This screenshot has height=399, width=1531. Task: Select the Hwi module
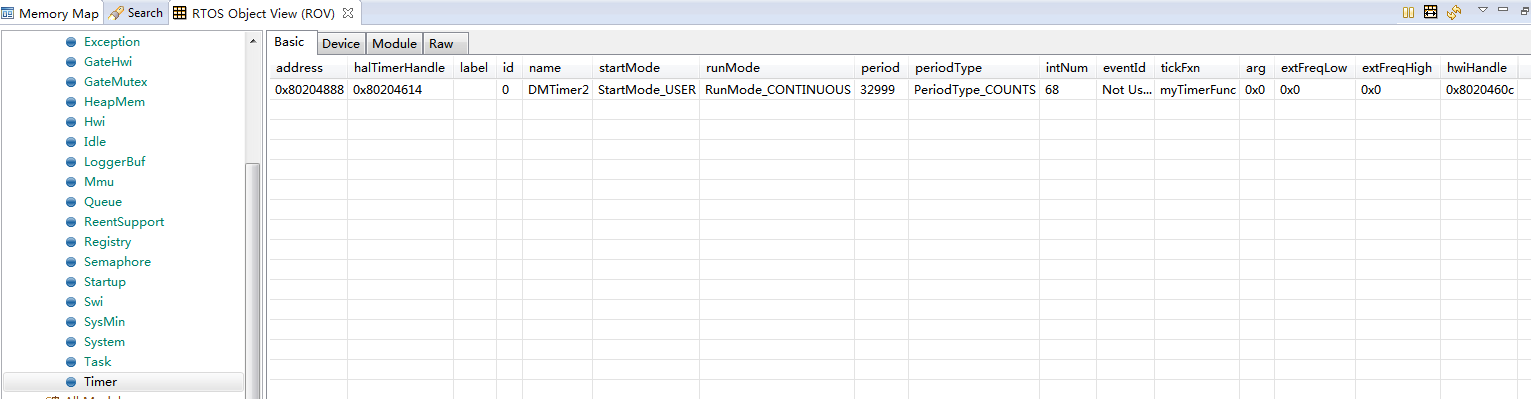point(95,122)
